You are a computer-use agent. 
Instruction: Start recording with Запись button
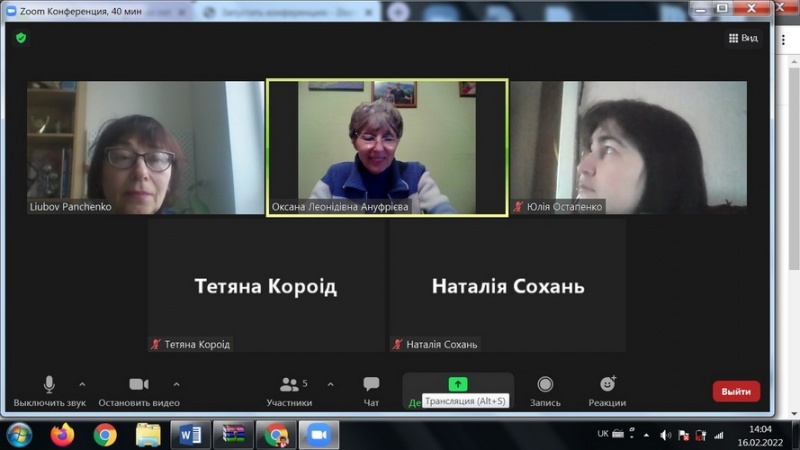[x=545, y=385]
